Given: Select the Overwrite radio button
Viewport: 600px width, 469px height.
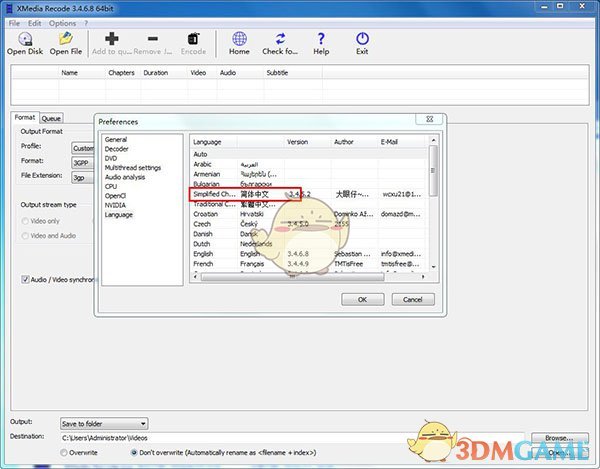Looking at the screenshot, I should [64, 453].
